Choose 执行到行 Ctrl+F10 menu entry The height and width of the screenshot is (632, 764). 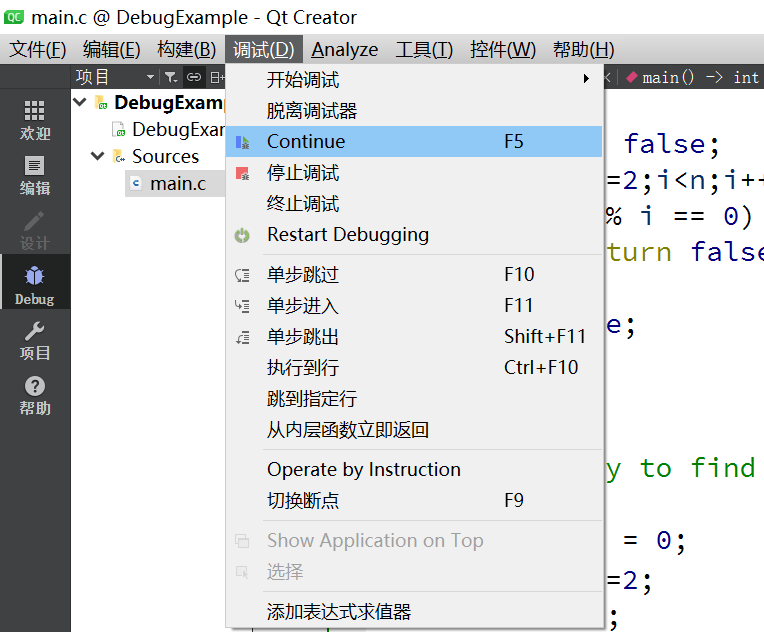pyautogui.click(x=414, y=367)
